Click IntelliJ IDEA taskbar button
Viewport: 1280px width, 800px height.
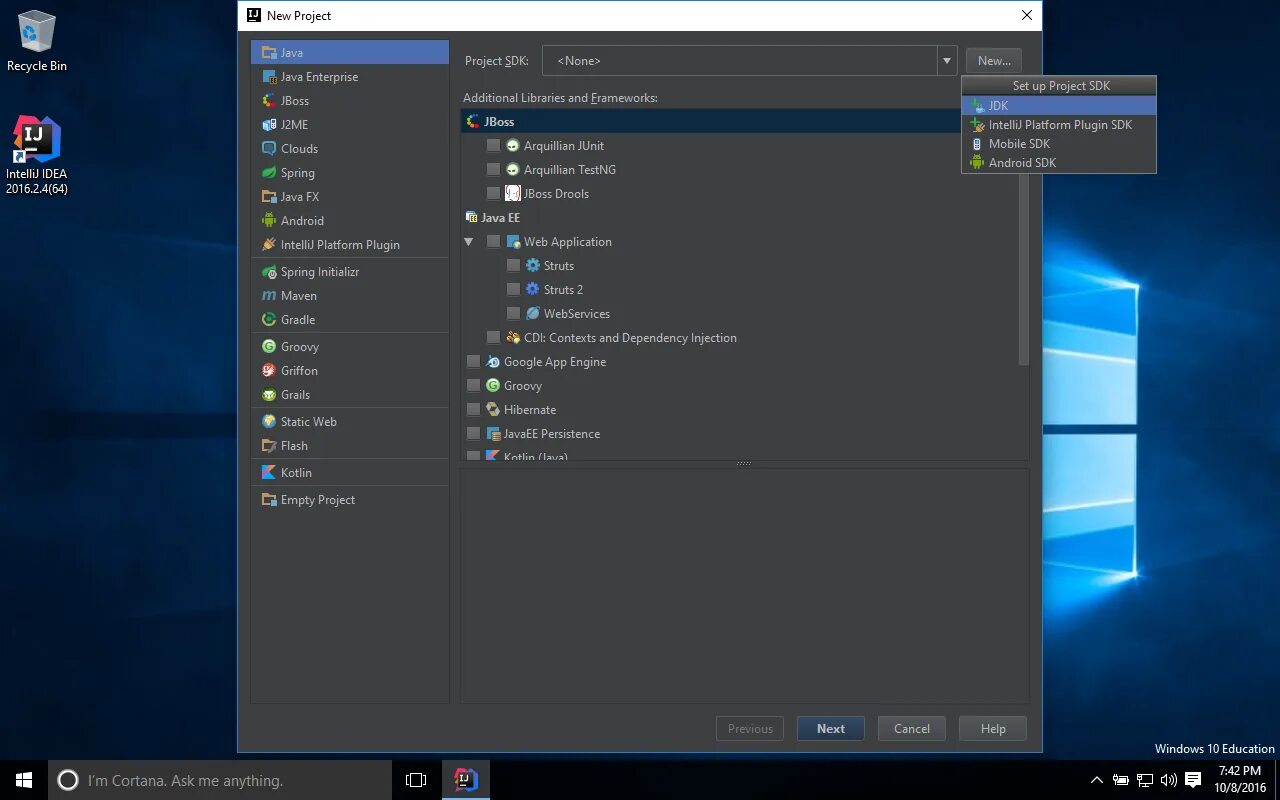point(466,780)
